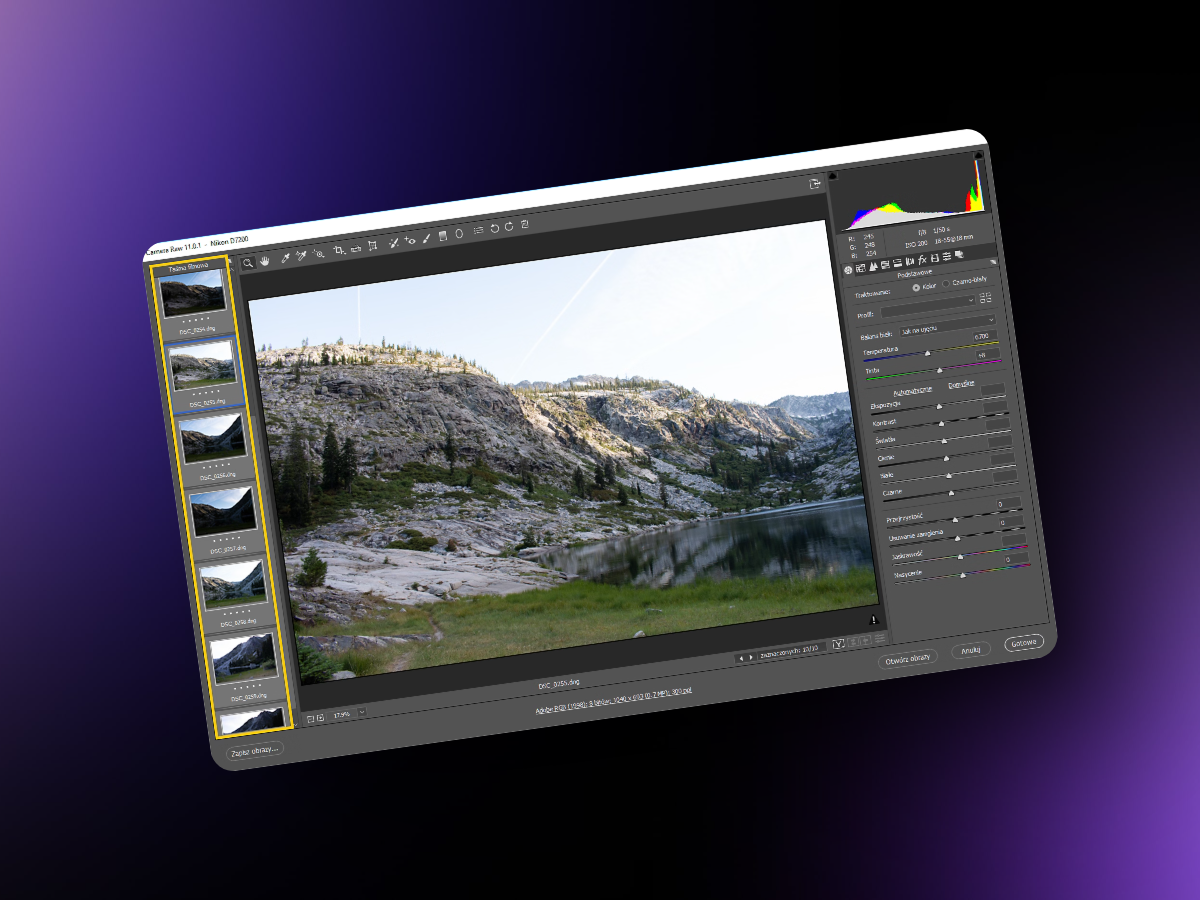
Task: Select the Czarno-biały treatment radio button
Action: 946,283
